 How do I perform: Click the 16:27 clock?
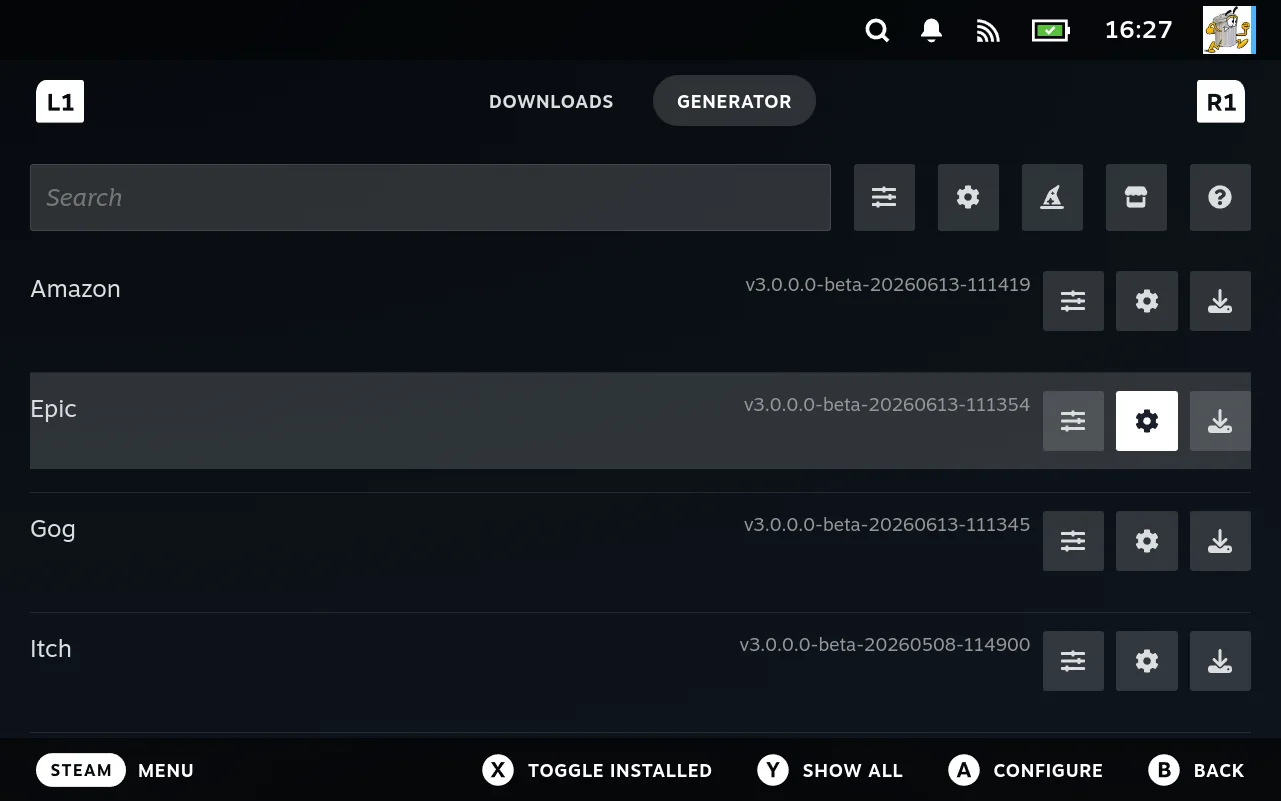point(1138,30)
